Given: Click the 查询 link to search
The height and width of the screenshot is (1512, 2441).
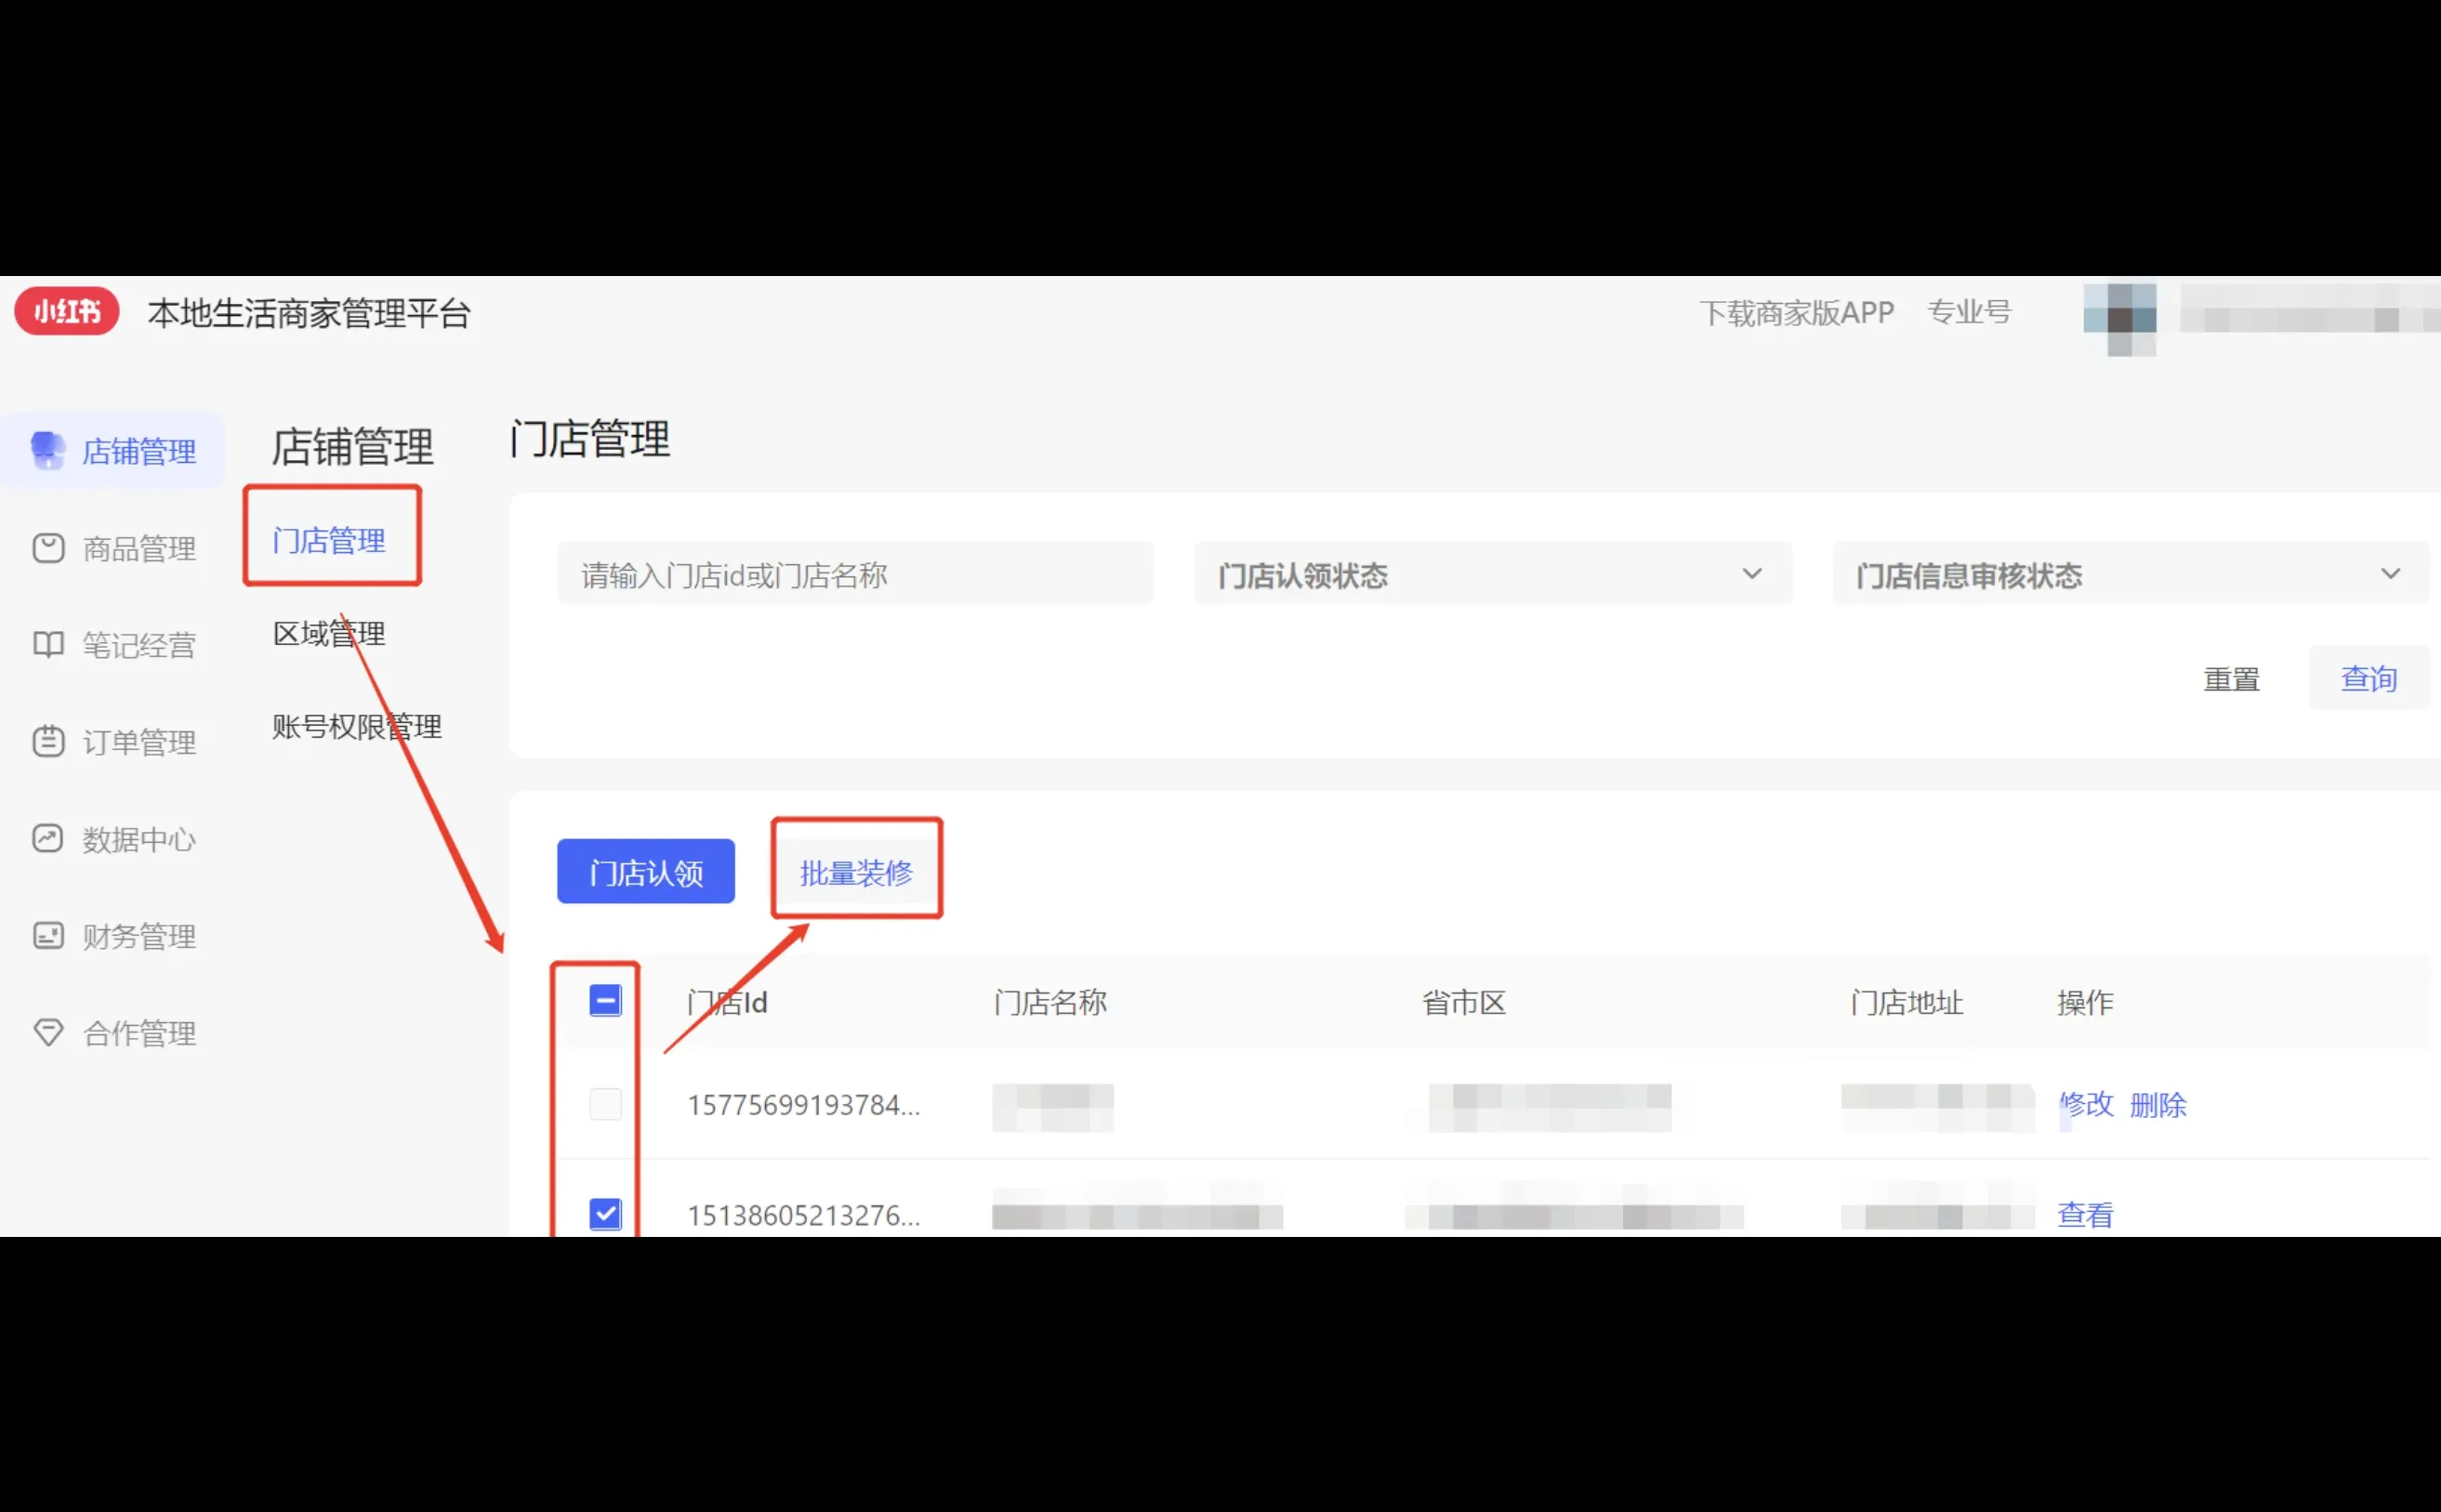Looking at the screenshot, I should tap(2368, 678).
